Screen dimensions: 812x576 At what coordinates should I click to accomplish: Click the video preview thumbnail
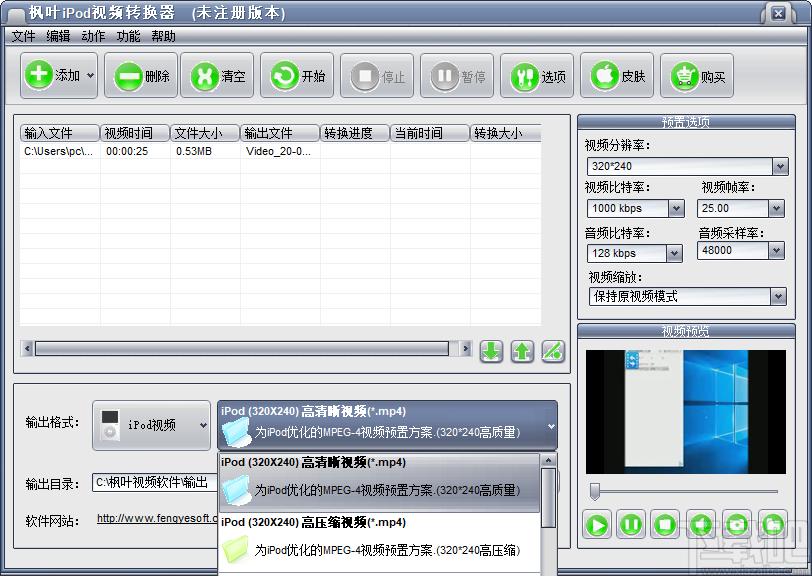[686, 412]
